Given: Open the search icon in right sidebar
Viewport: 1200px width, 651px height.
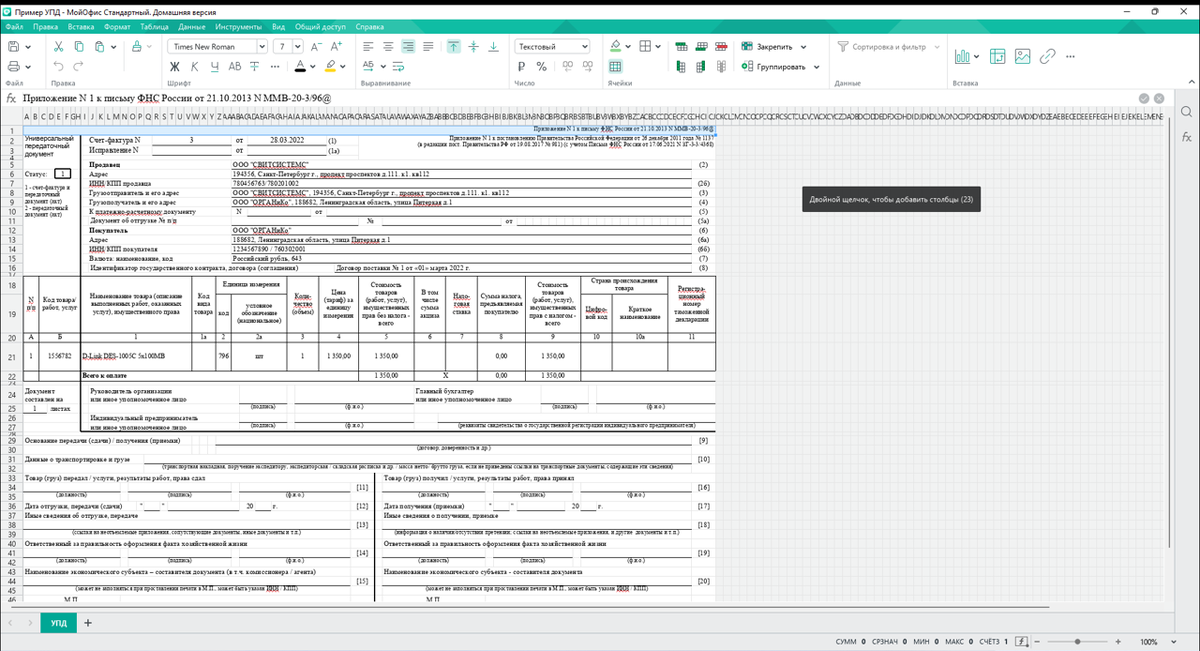Looking at the screenshot, I should tap(1186, 111).
